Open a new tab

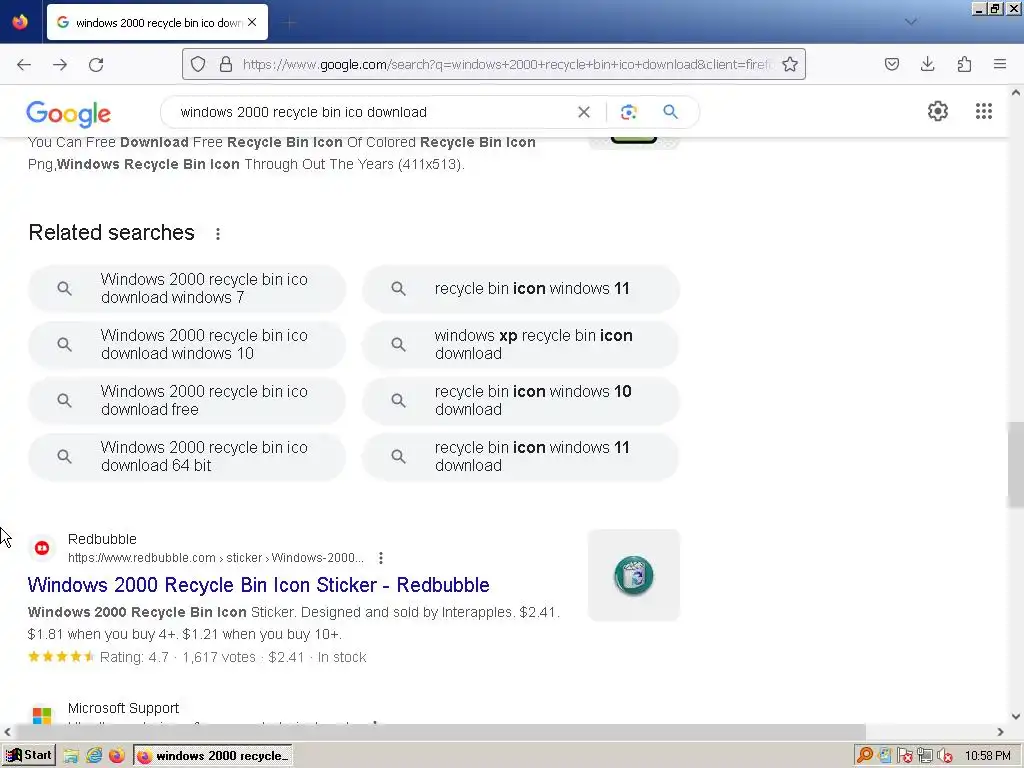tap(289, 23)
